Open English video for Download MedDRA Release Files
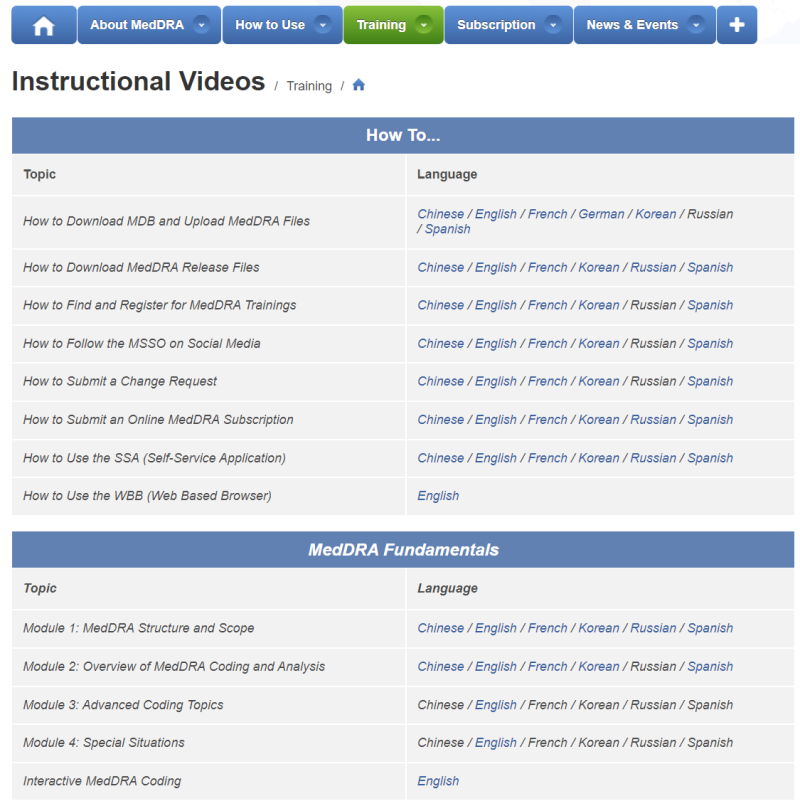The image size is (800, 806). click(496, 267)
